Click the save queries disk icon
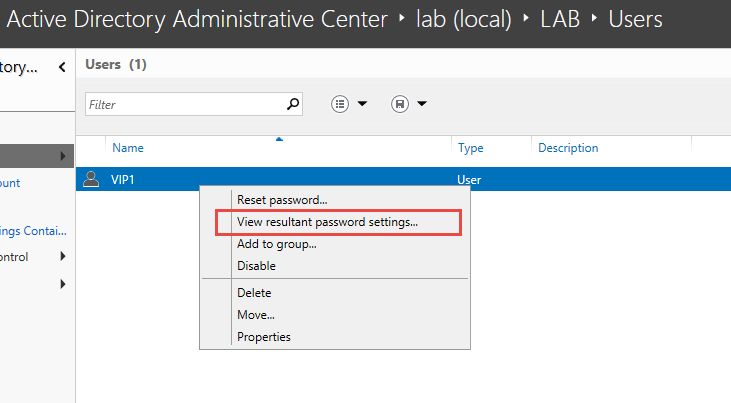The height and width of the screenshot is (403, 731). 400,104
